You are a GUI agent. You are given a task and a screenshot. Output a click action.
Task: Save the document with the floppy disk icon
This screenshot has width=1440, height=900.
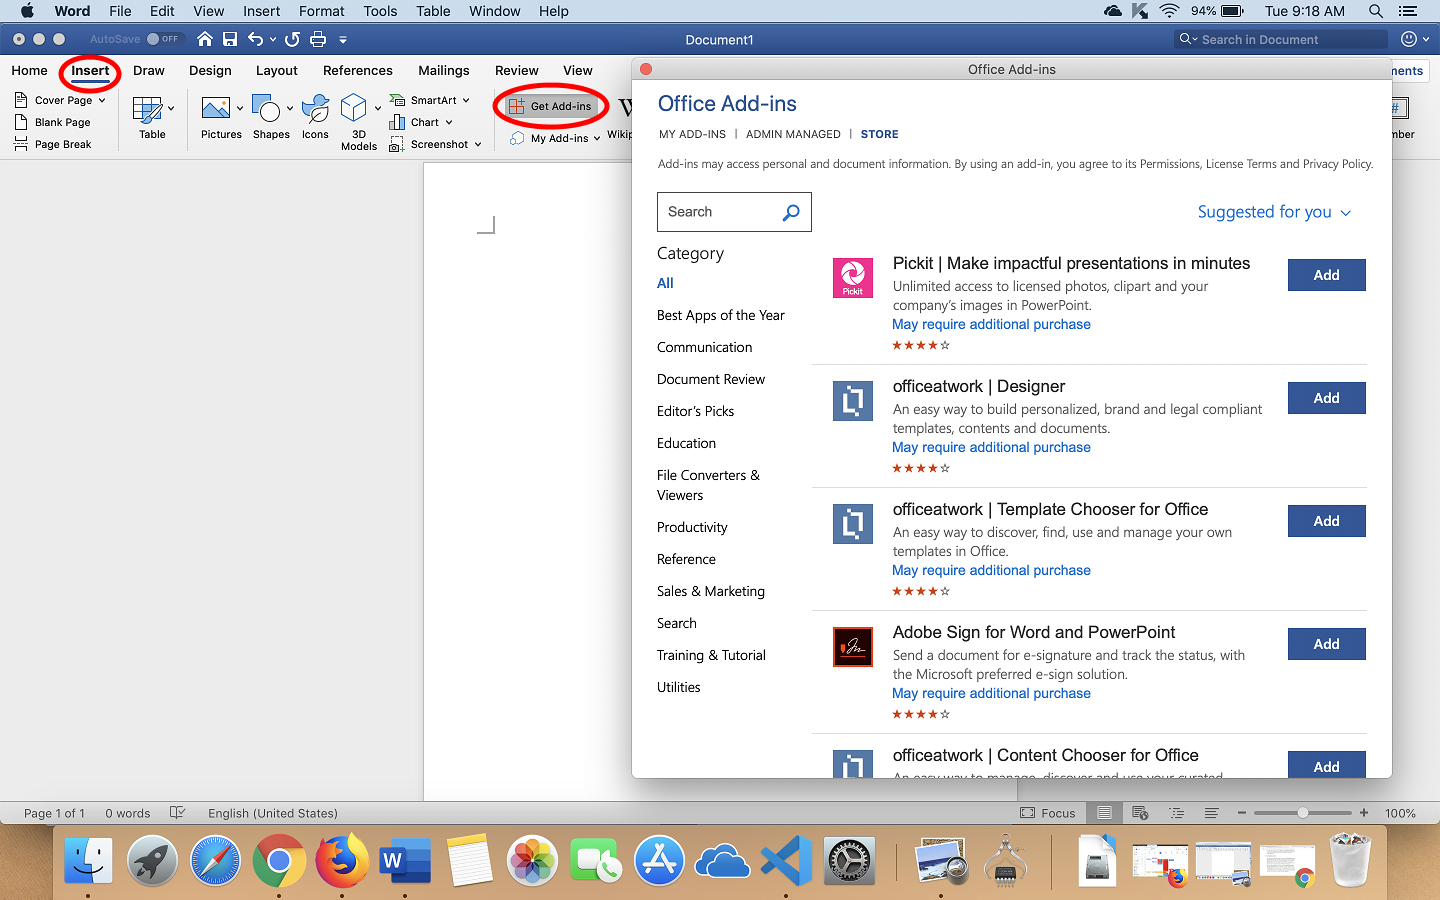click(x=230, y=39)
